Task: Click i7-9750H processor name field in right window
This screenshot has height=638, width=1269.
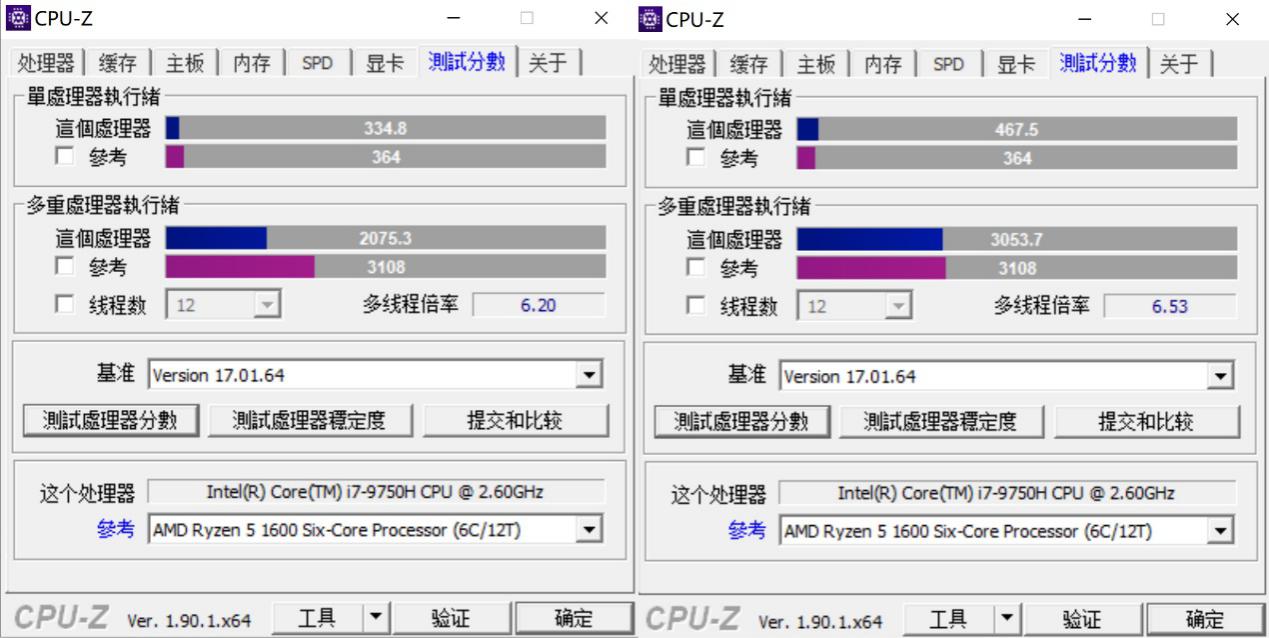Action: [1008, 492]
